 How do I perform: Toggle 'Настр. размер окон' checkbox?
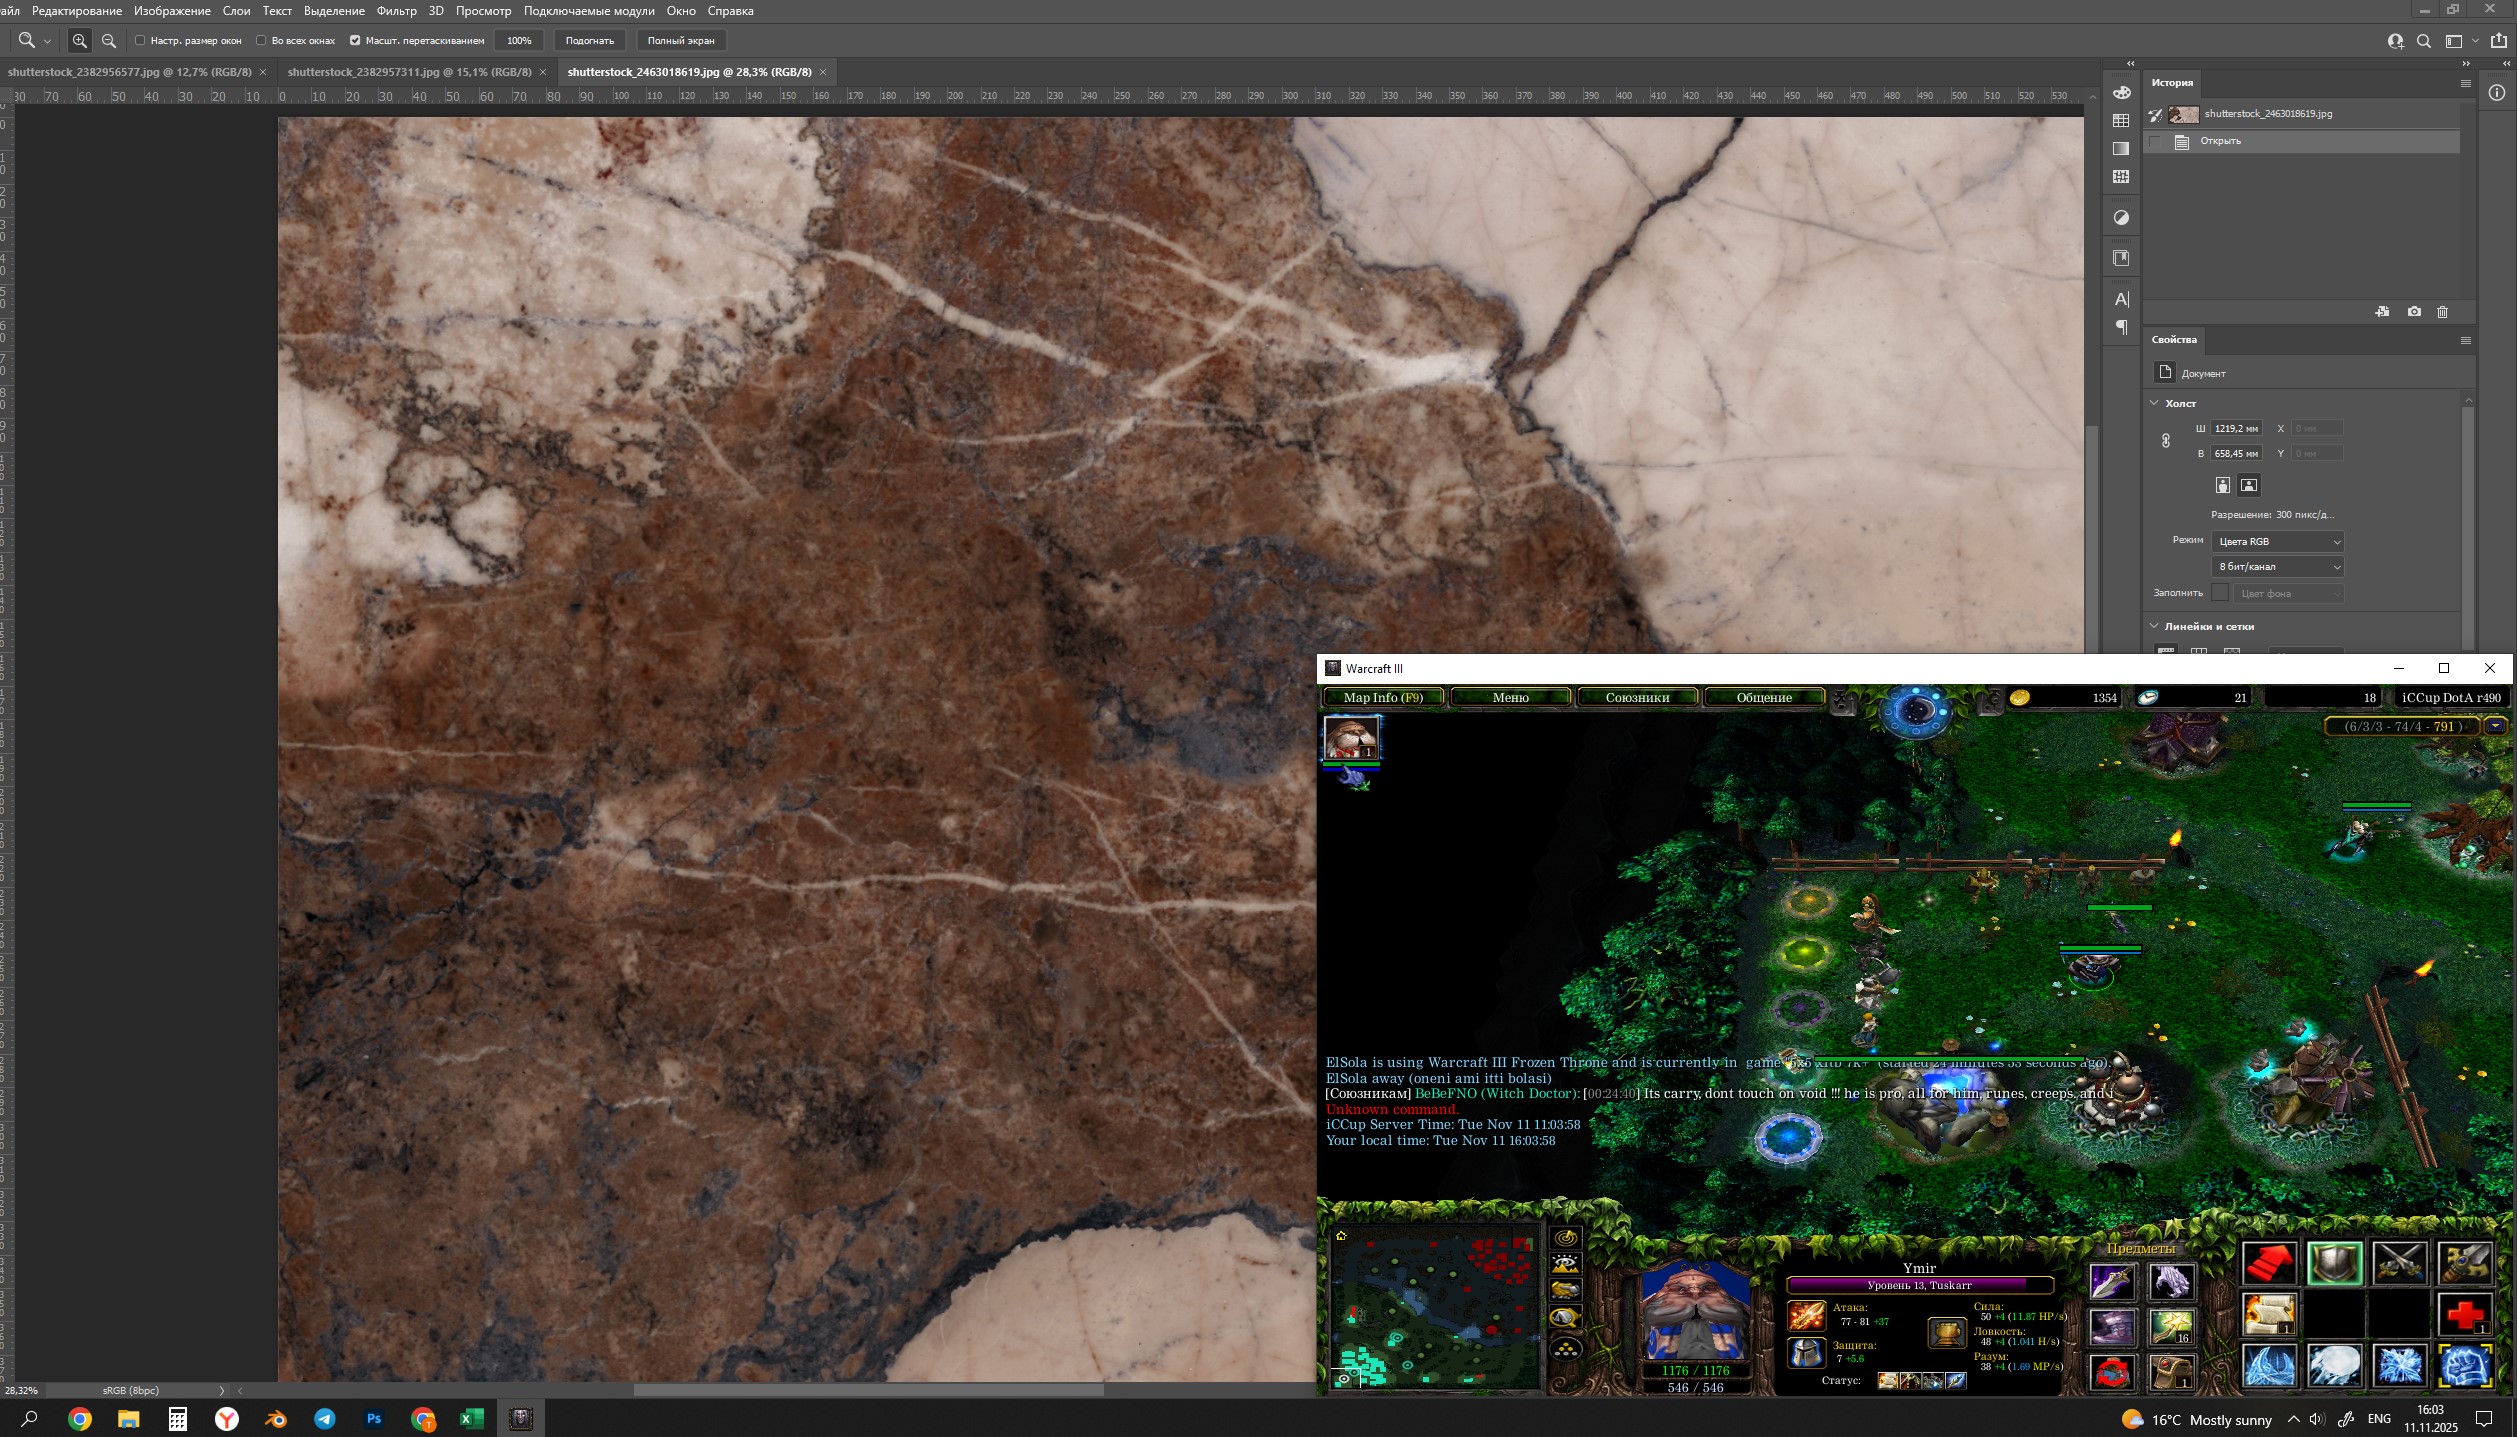140,41
